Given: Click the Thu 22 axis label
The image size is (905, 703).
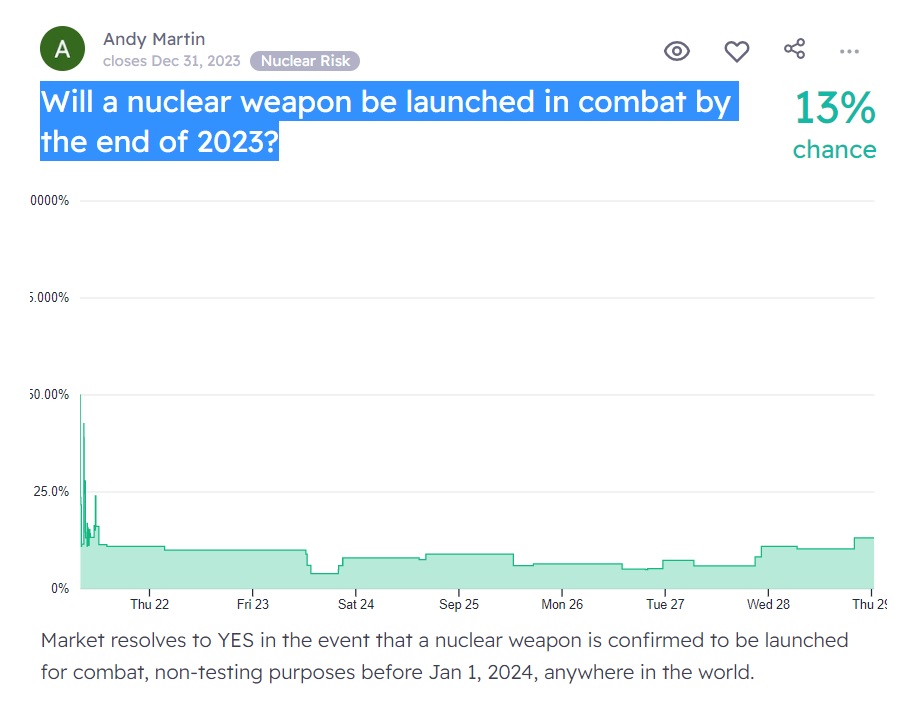Looking at the screenshot, I should pos(149,604).
